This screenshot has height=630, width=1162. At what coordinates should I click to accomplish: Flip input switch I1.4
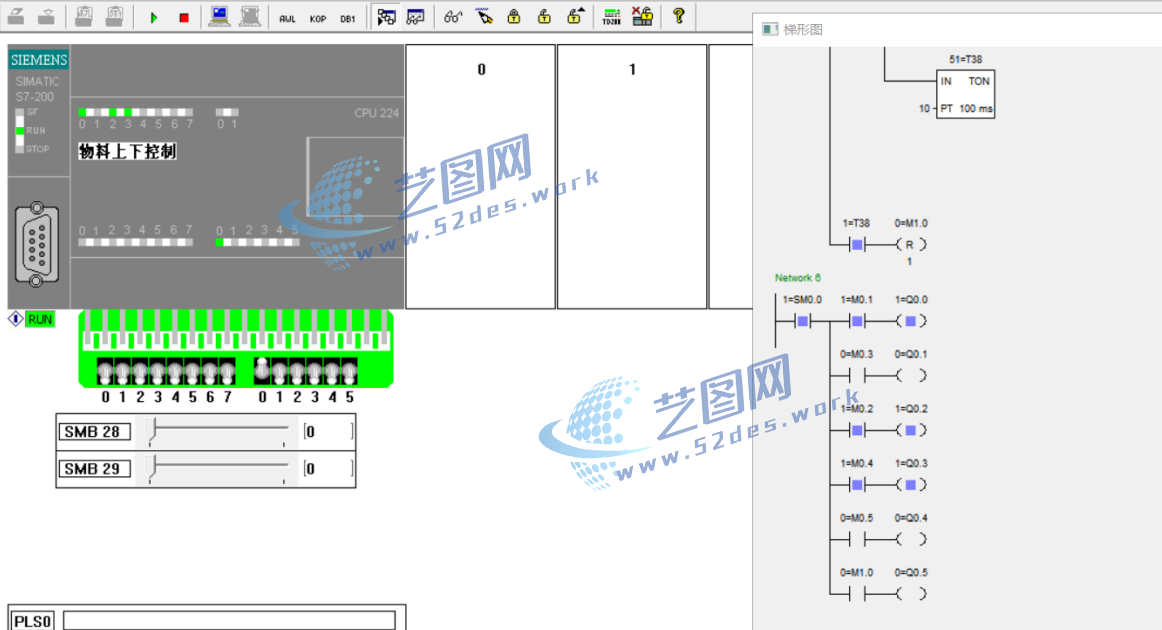(x=332, y=371)
